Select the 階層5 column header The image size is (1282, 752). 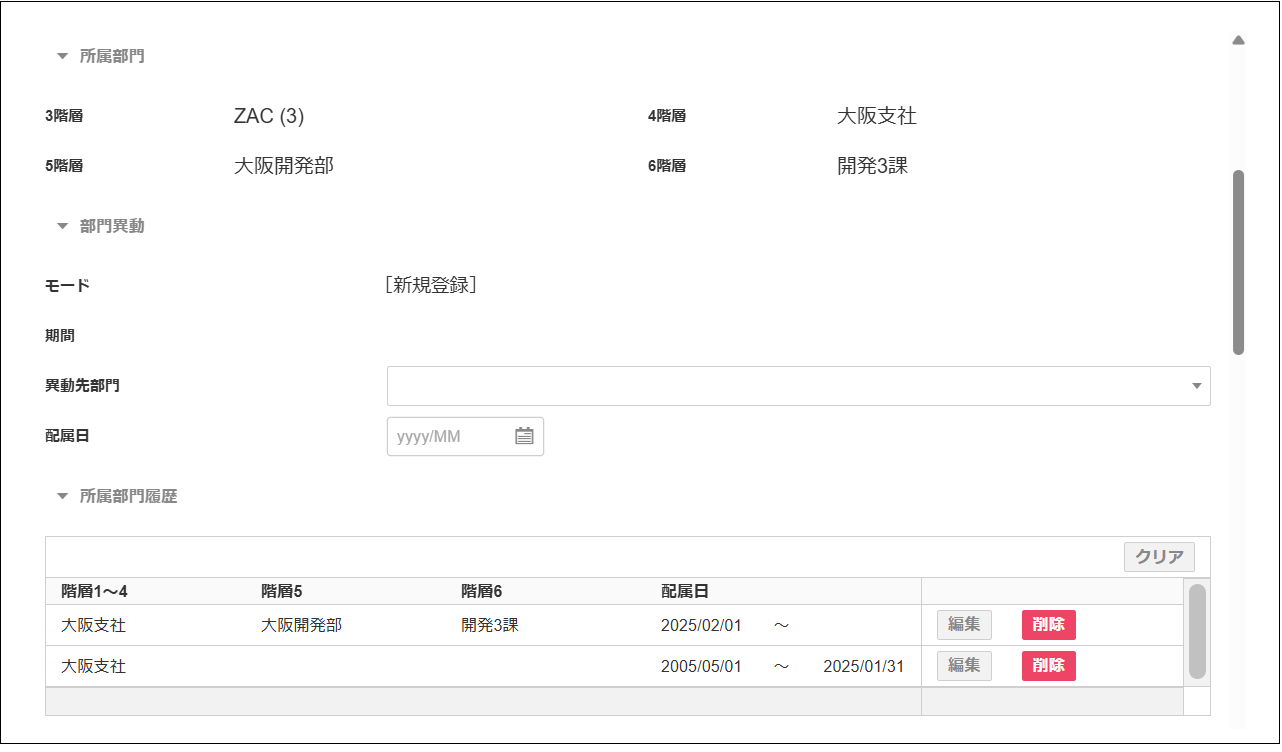281,591
